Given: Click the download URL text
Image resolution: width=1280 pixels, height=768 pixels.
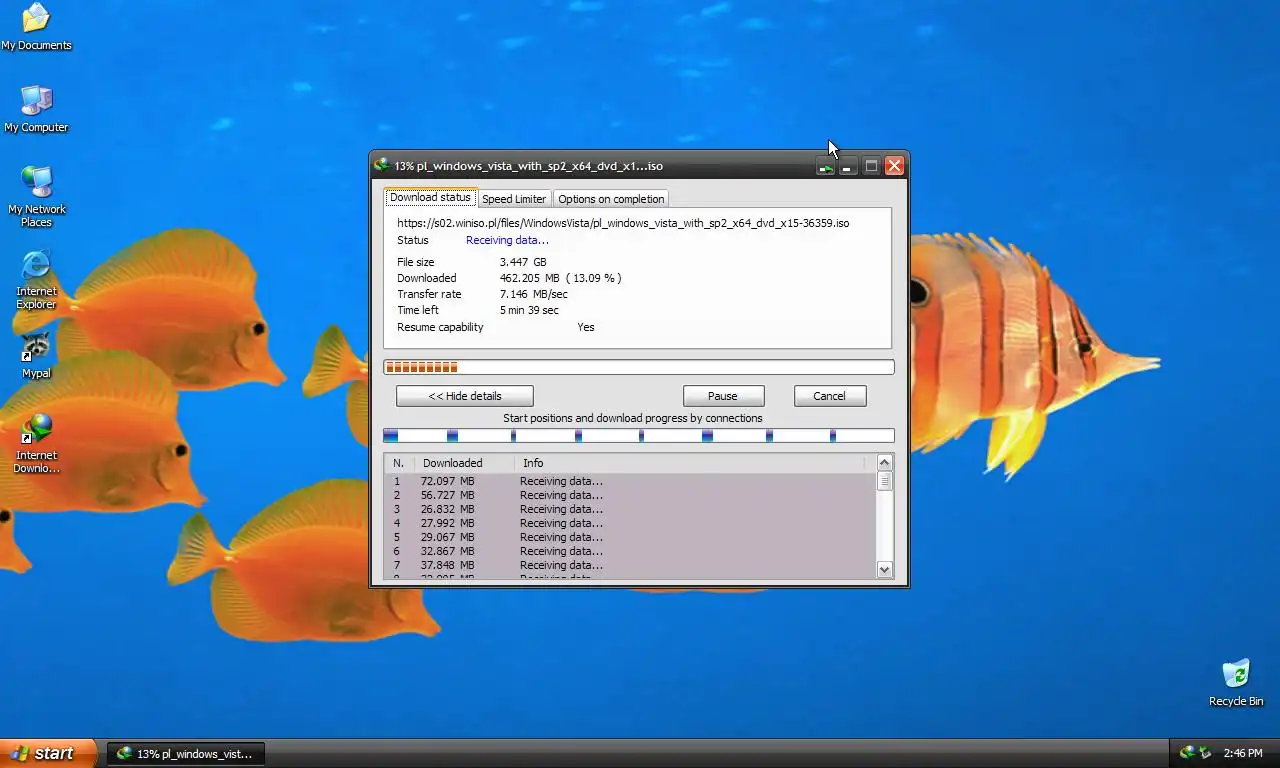Looking at the screenshot, I should click(x=623, y=223).
